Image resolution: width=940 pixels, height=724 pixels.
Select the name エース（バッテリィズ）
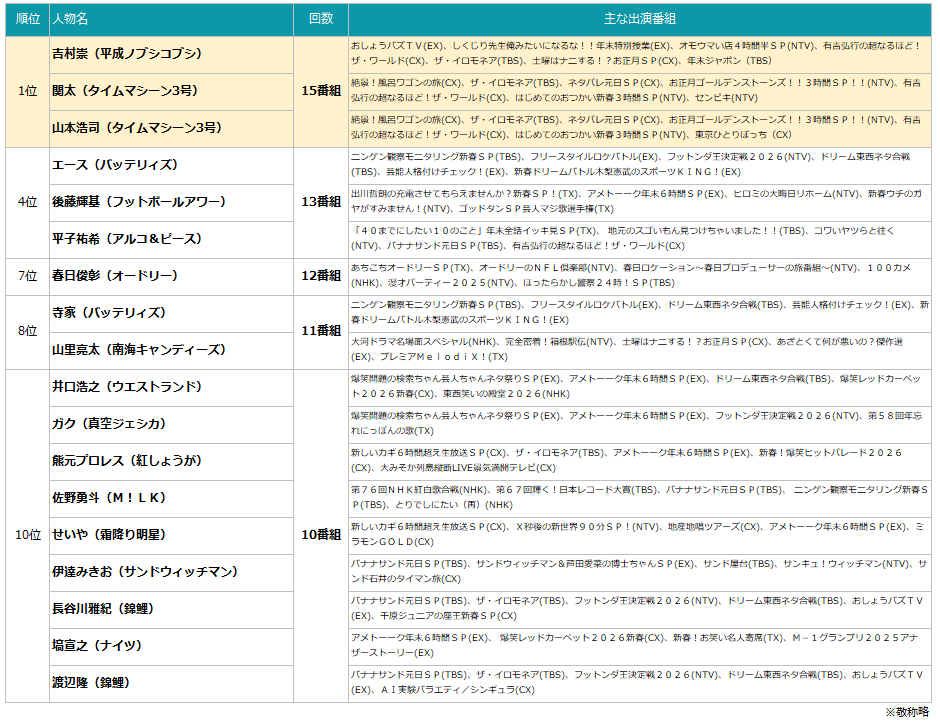(x=115, y=165)
